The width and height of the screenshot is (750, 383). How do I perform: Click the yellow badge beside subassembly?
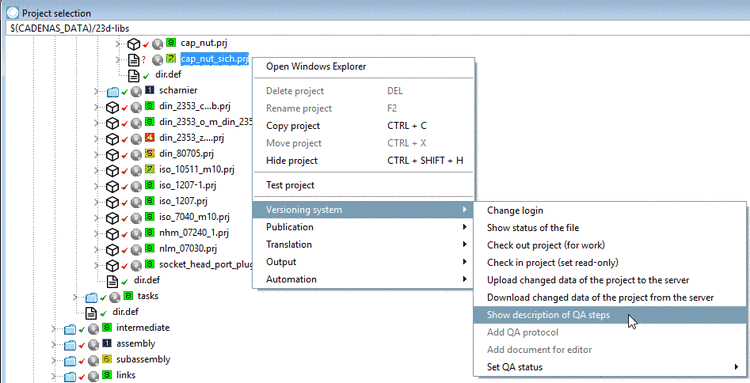107,359
